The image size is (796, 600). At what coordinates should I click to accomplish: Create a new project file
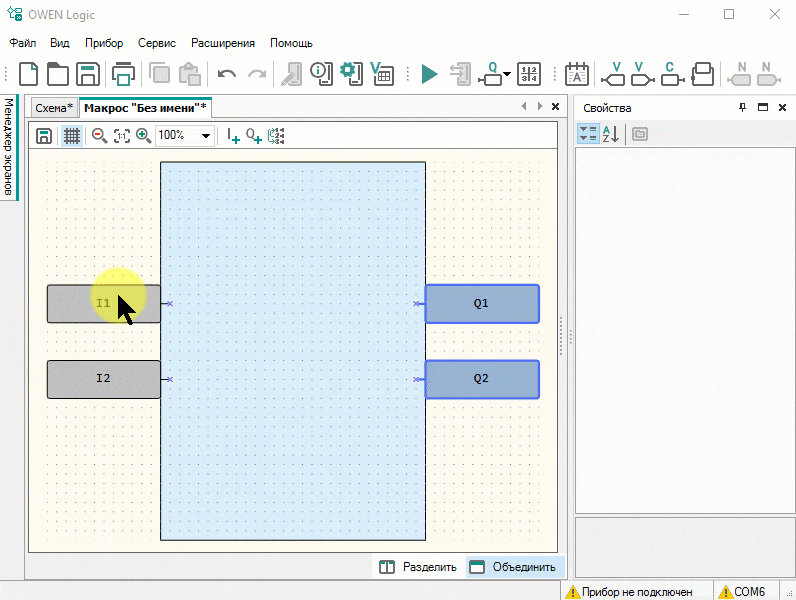29,74
